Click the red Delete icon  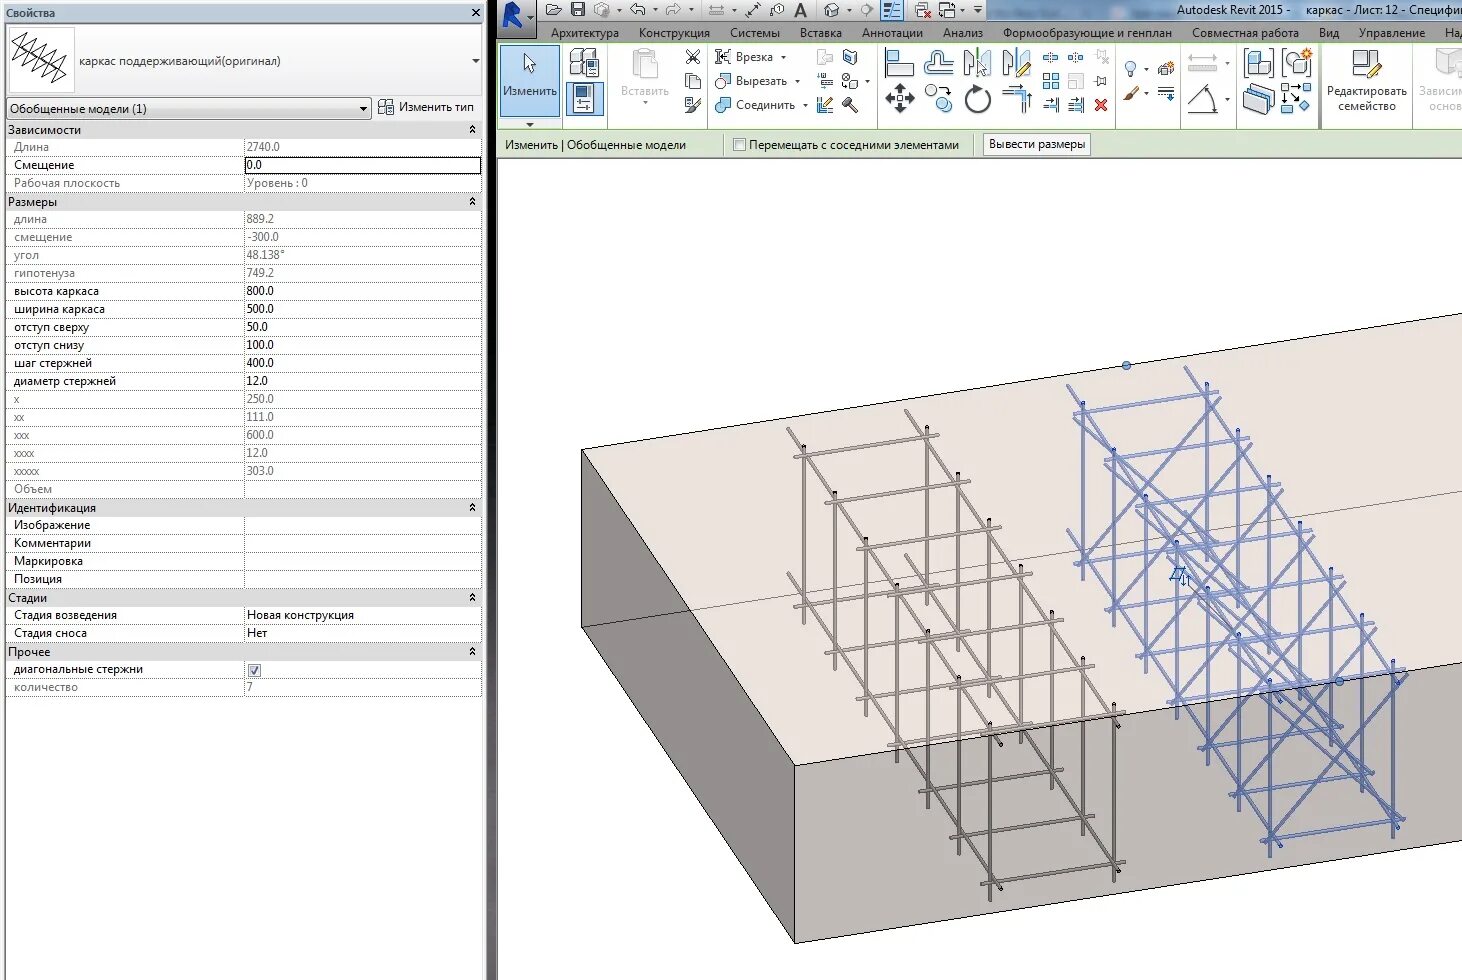(1101, 104)
